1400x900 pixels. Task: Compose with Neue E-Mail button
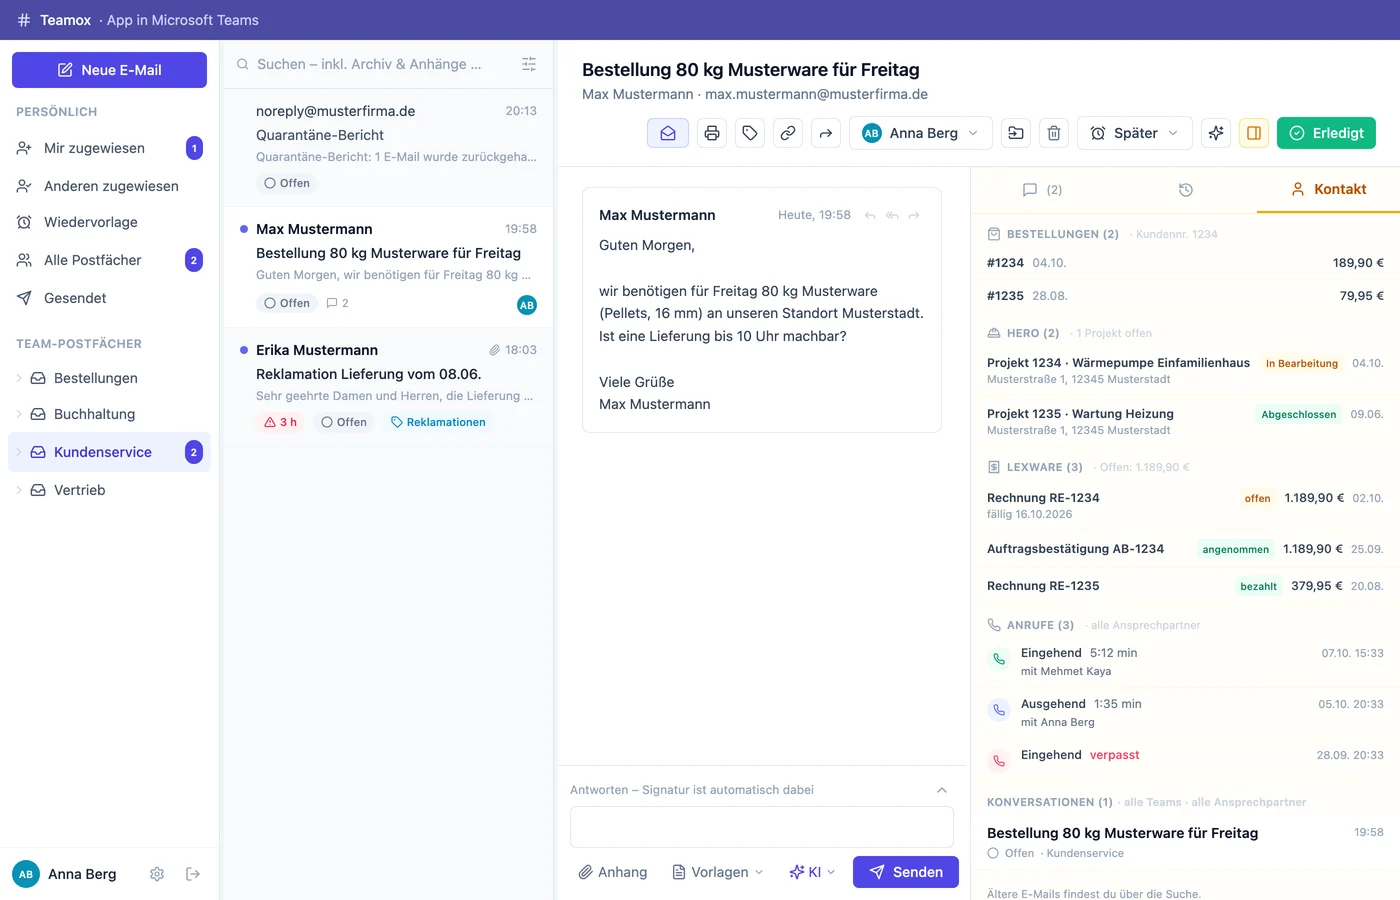point(110,70)
